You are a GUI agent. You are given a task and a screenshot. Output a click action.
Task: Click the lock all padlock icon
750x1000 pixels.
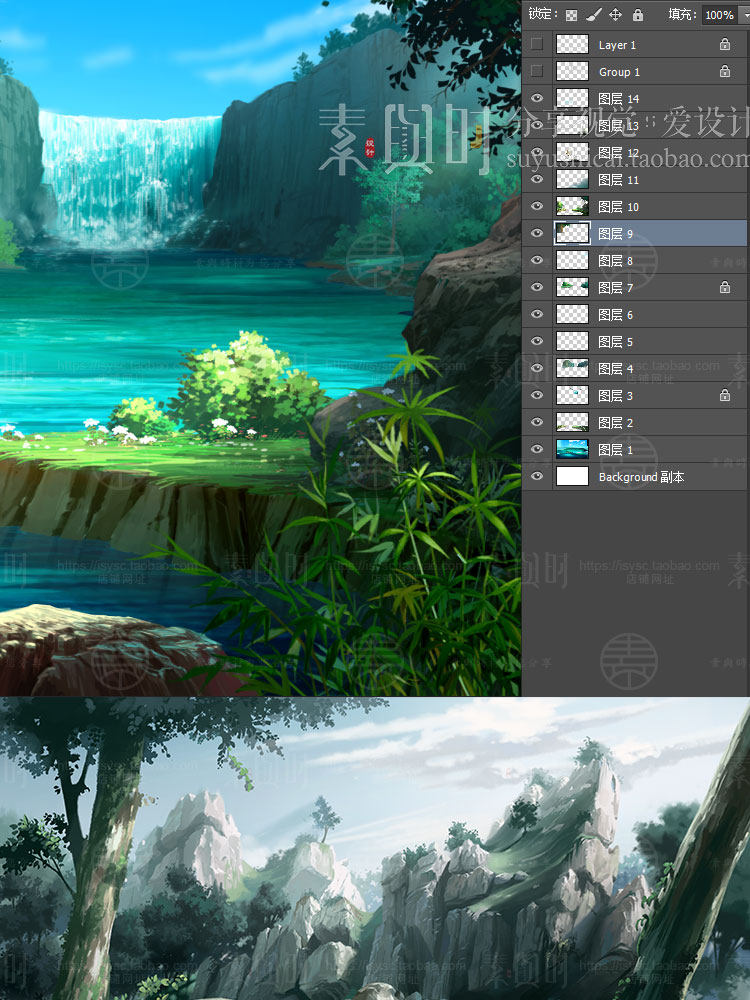tap(638, 15)
